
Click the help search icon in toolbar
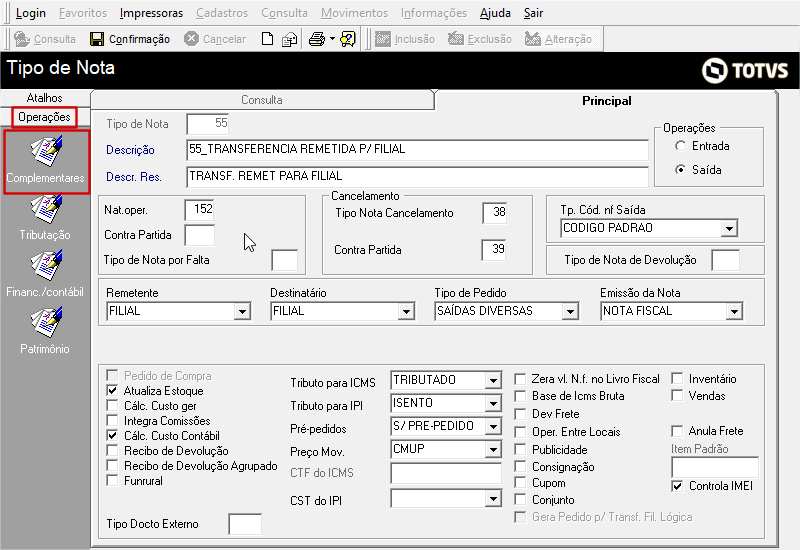(x=348, y=39)
